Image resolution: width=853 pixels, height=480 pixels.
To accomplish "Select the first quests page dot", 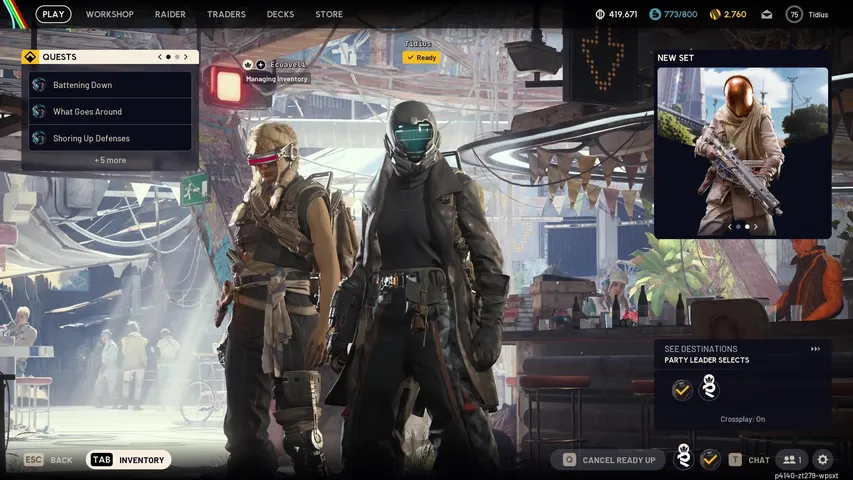I will point(168,57).
